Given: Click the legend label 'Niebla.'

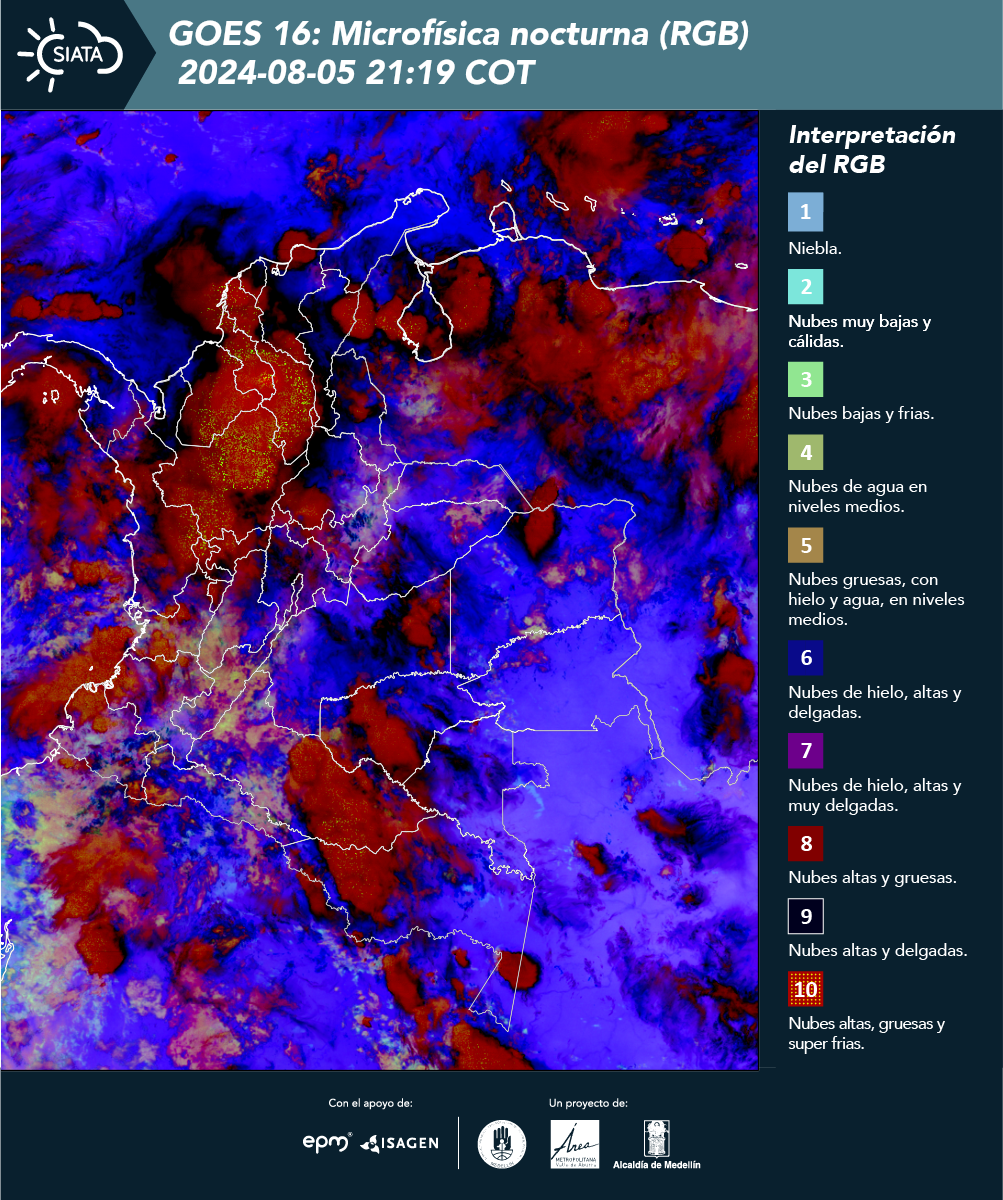Looking at the screenshot, I should pyautogui.click(x=815, y=248).
